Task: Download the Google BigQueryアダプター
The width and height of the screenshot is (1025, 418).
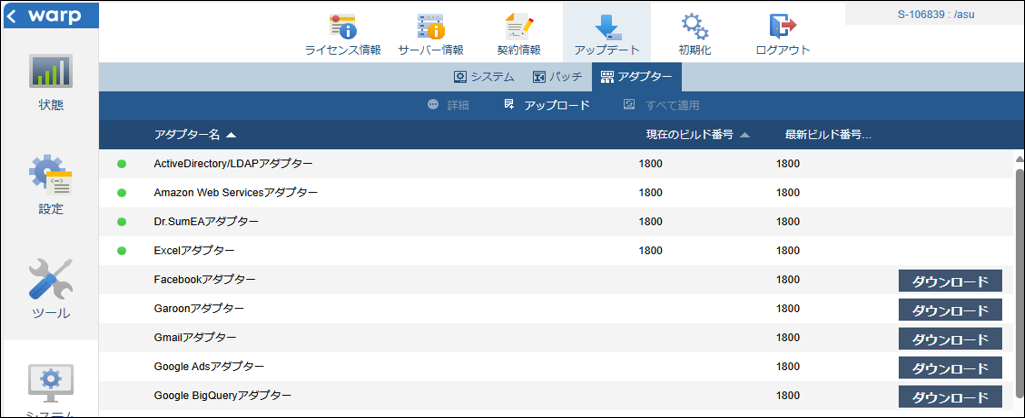Action: pyautogui.click(x=950, y=397)
